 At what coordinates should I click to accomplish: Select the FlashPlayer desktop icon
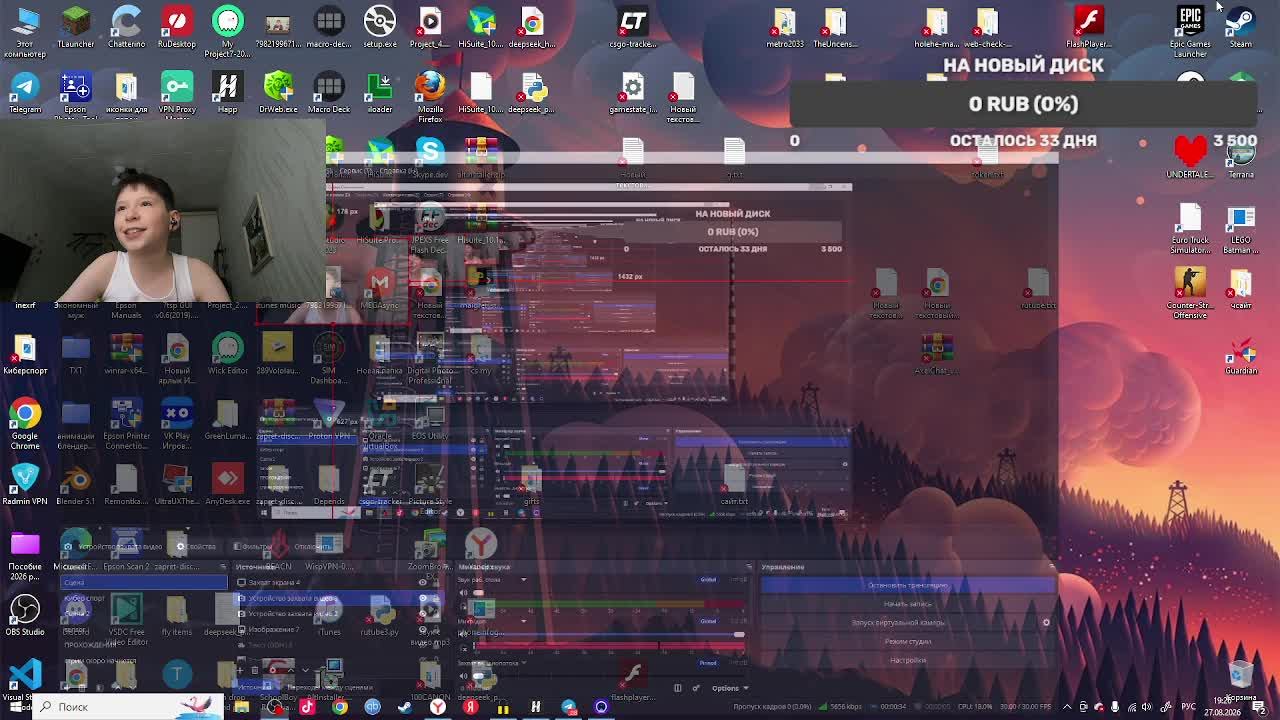click(x=1088, y=27)
